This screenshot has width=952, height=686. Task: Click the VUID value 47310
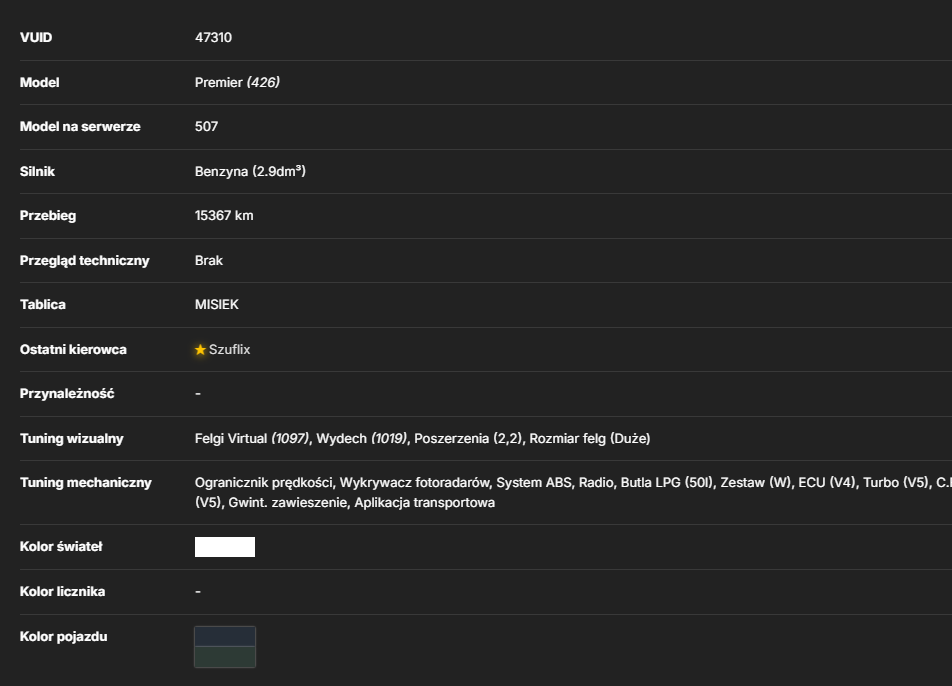coord(213,38)
